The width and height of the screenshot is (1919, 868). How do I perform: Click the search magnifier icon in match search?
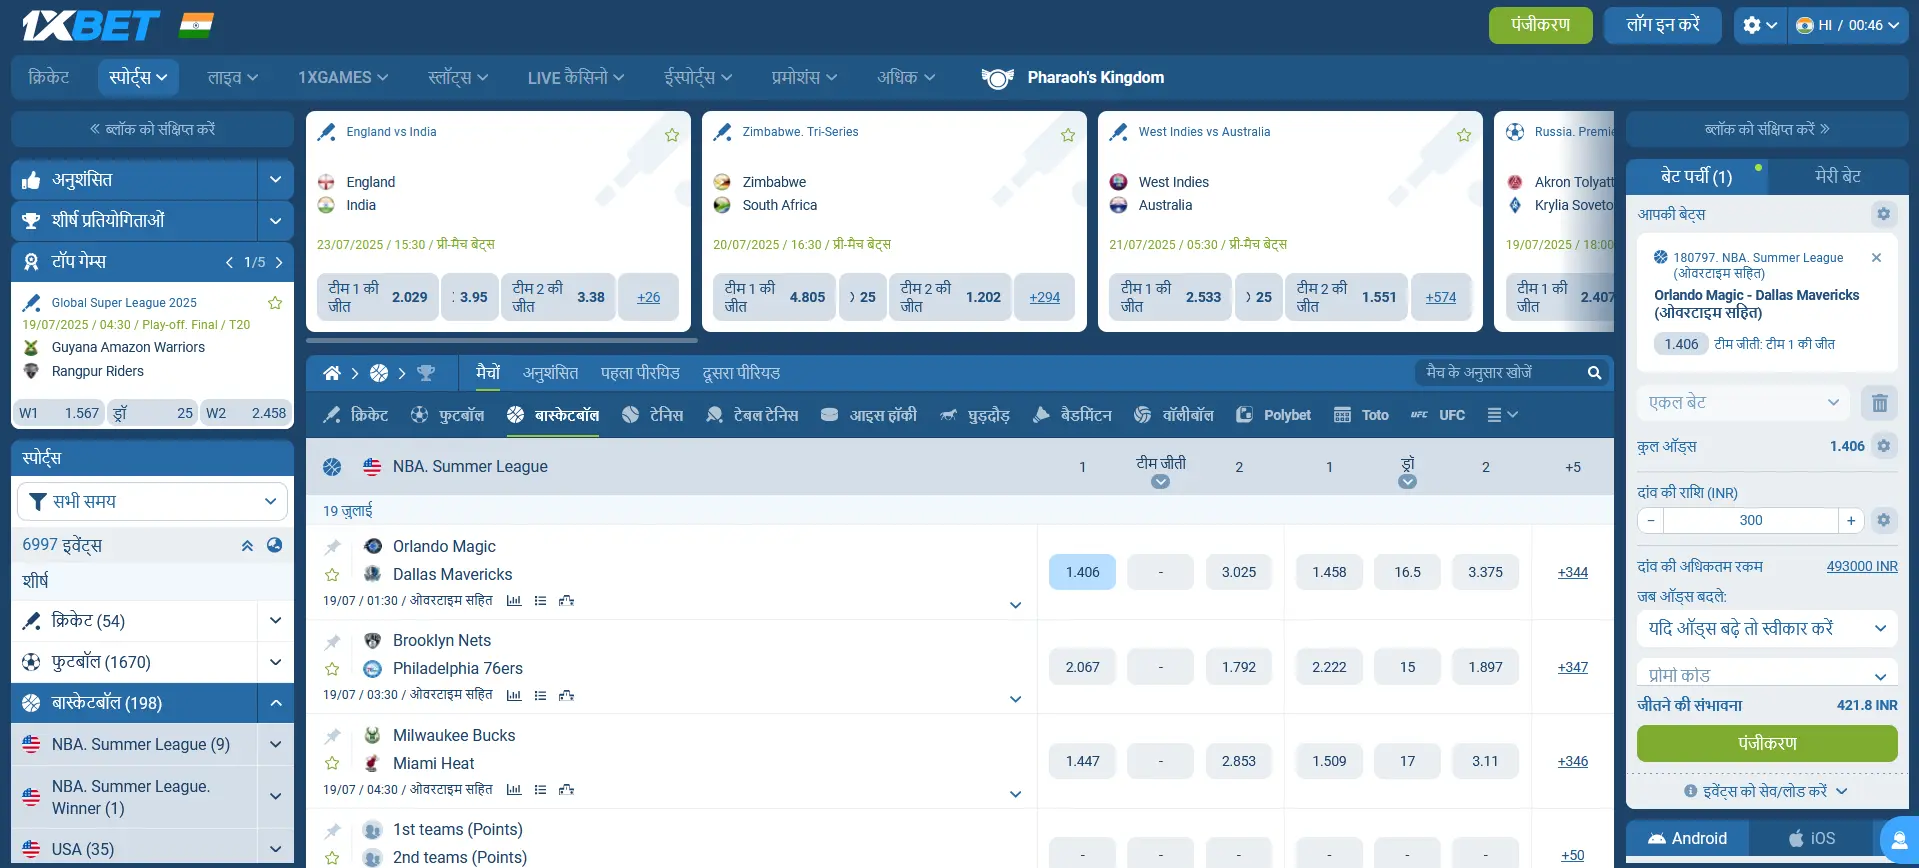[1594, 373]
